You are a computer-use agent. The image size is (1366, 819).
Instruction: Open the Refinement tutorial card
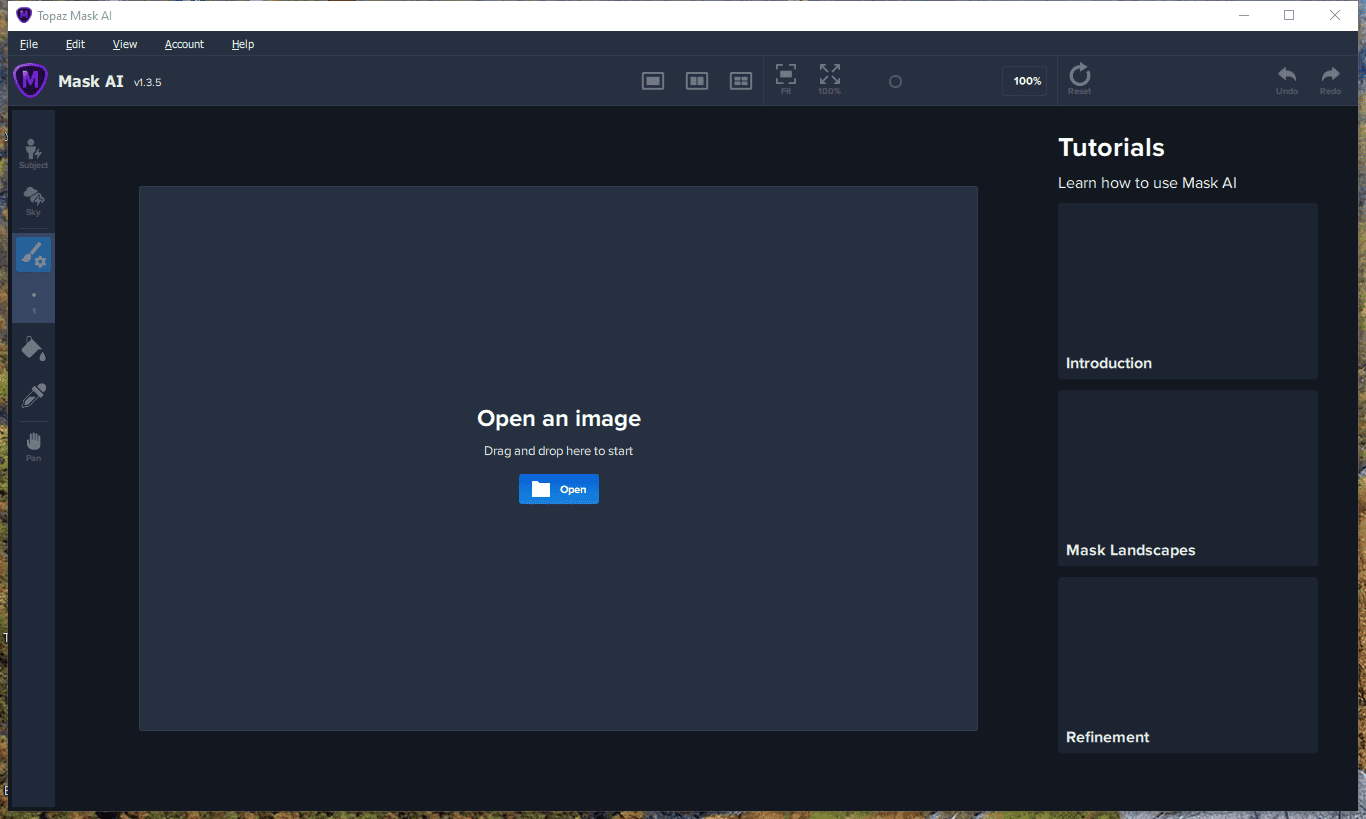coord(1188,665)
